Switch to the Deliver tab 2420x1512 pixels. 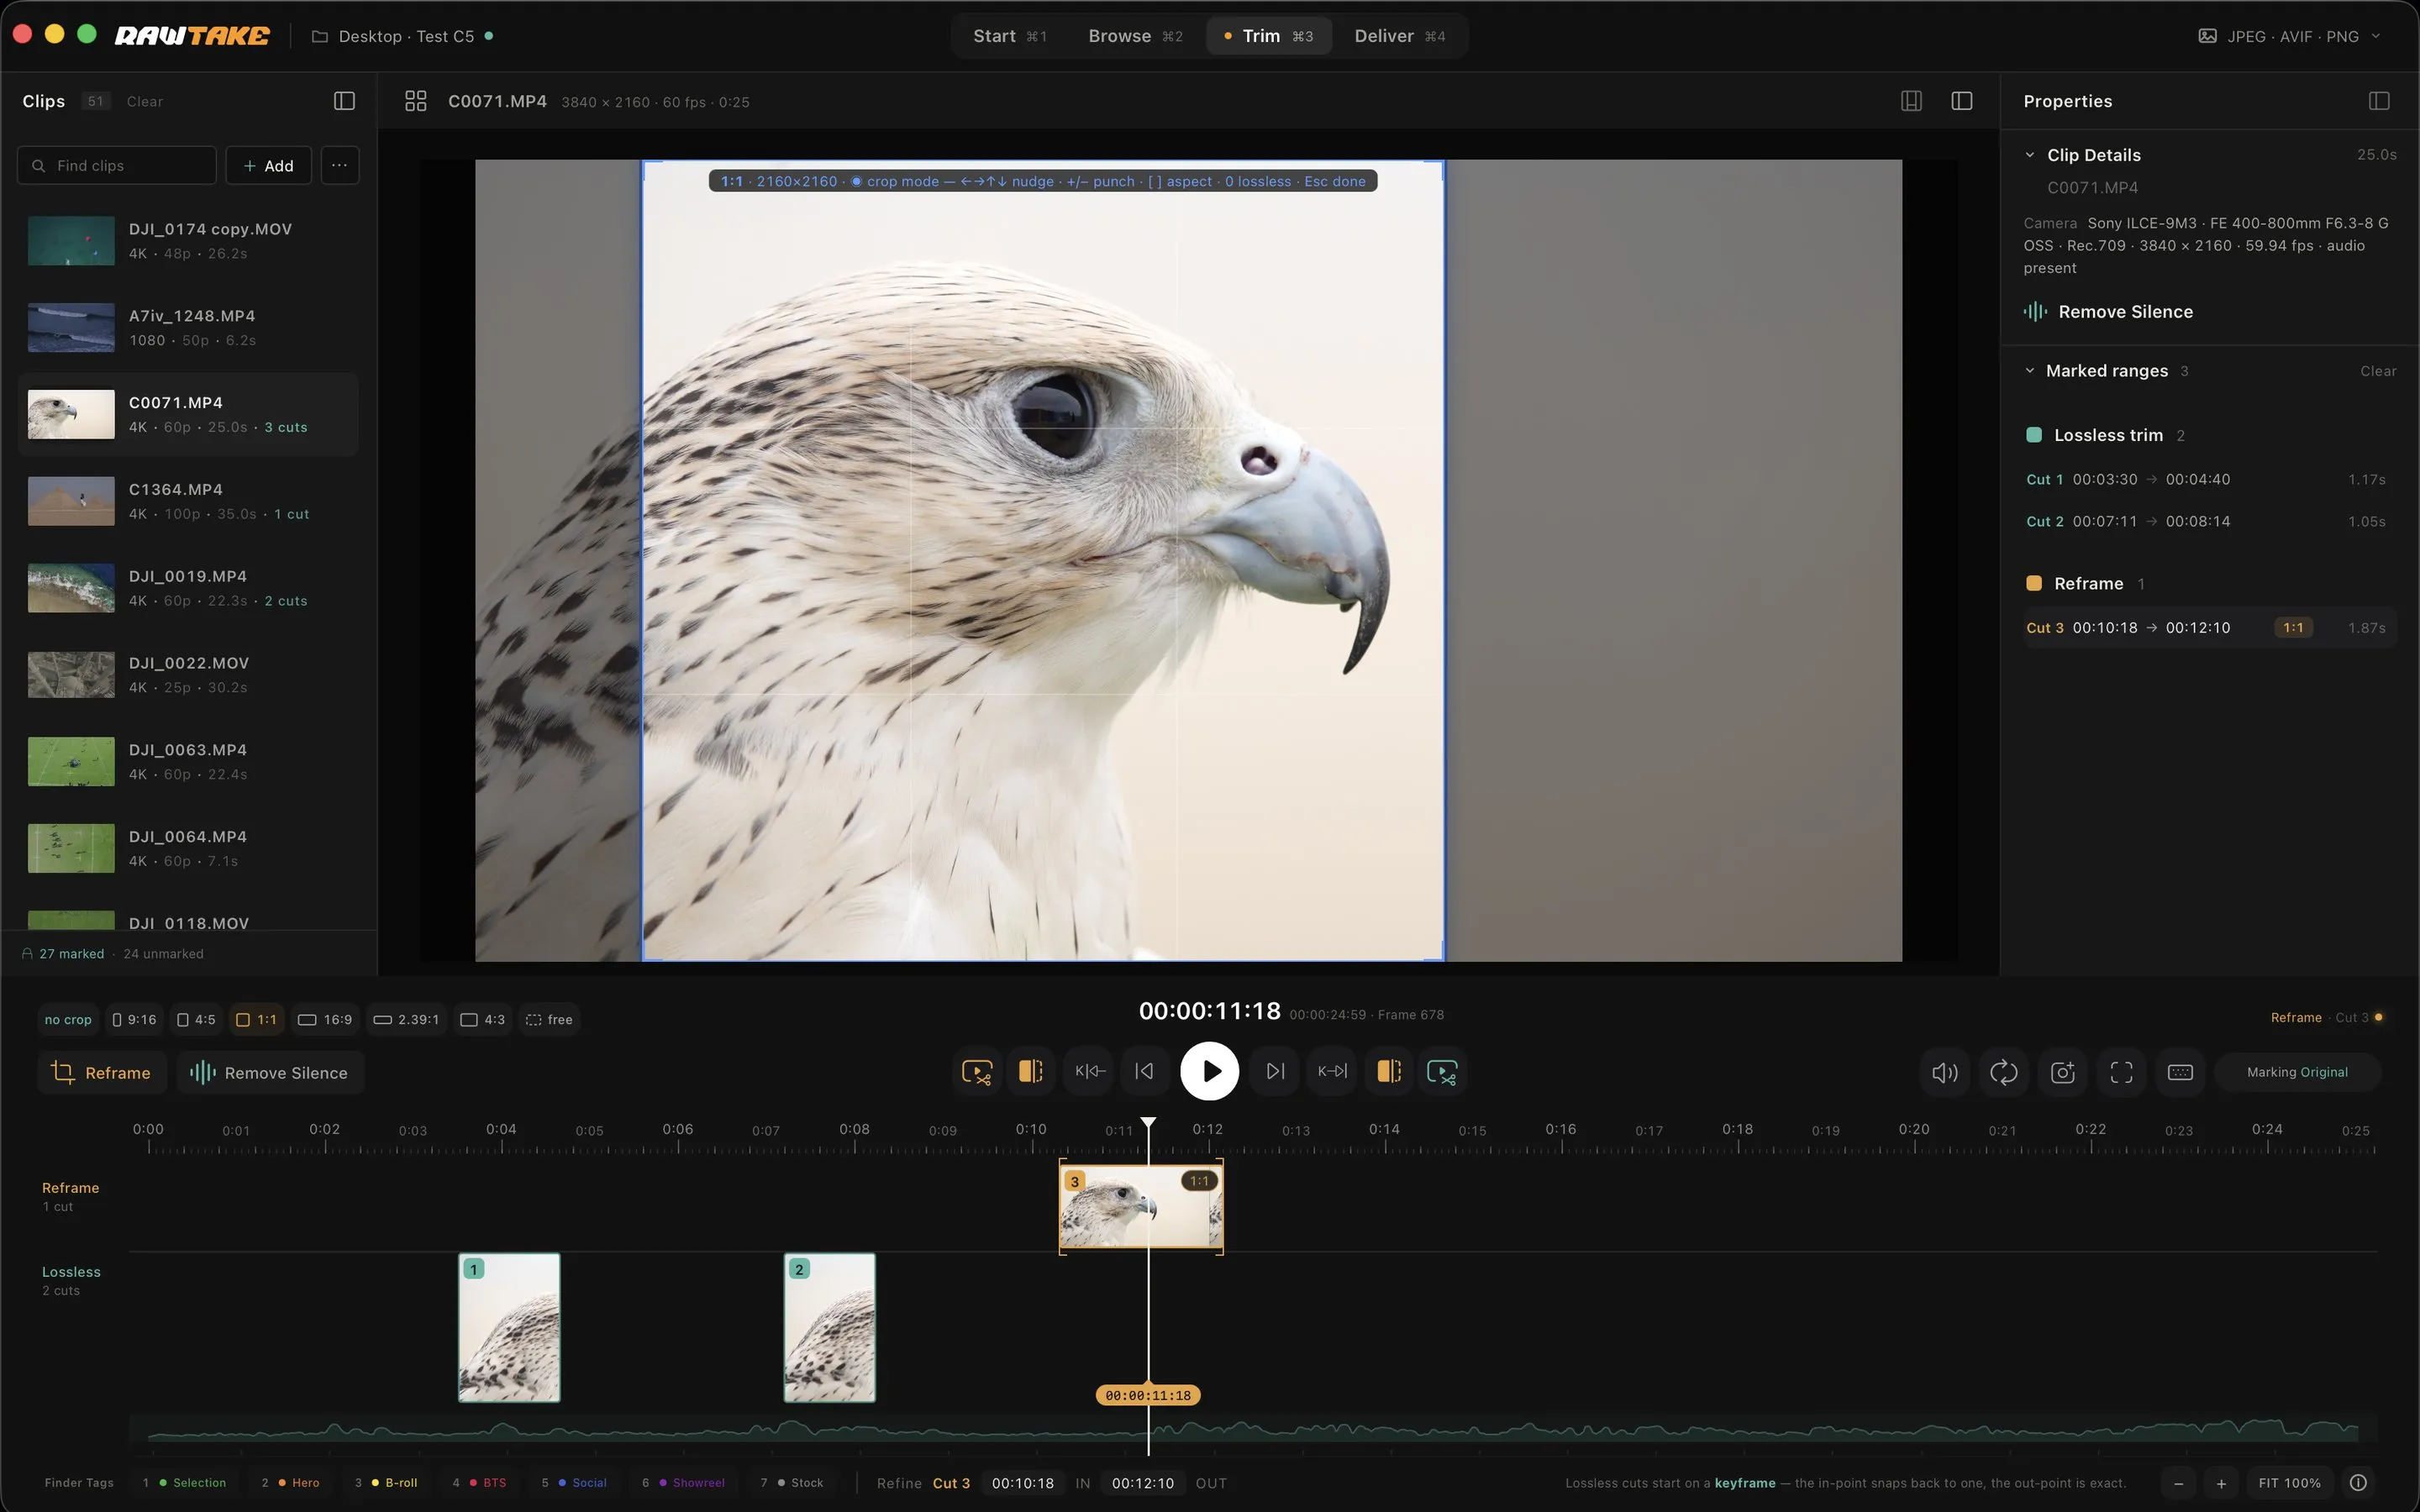(x=1400, y=36)
